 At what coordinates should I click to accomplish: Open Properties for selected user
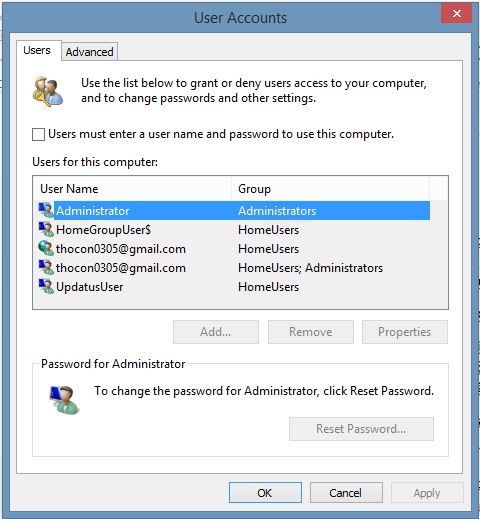(x=405, y=332)
